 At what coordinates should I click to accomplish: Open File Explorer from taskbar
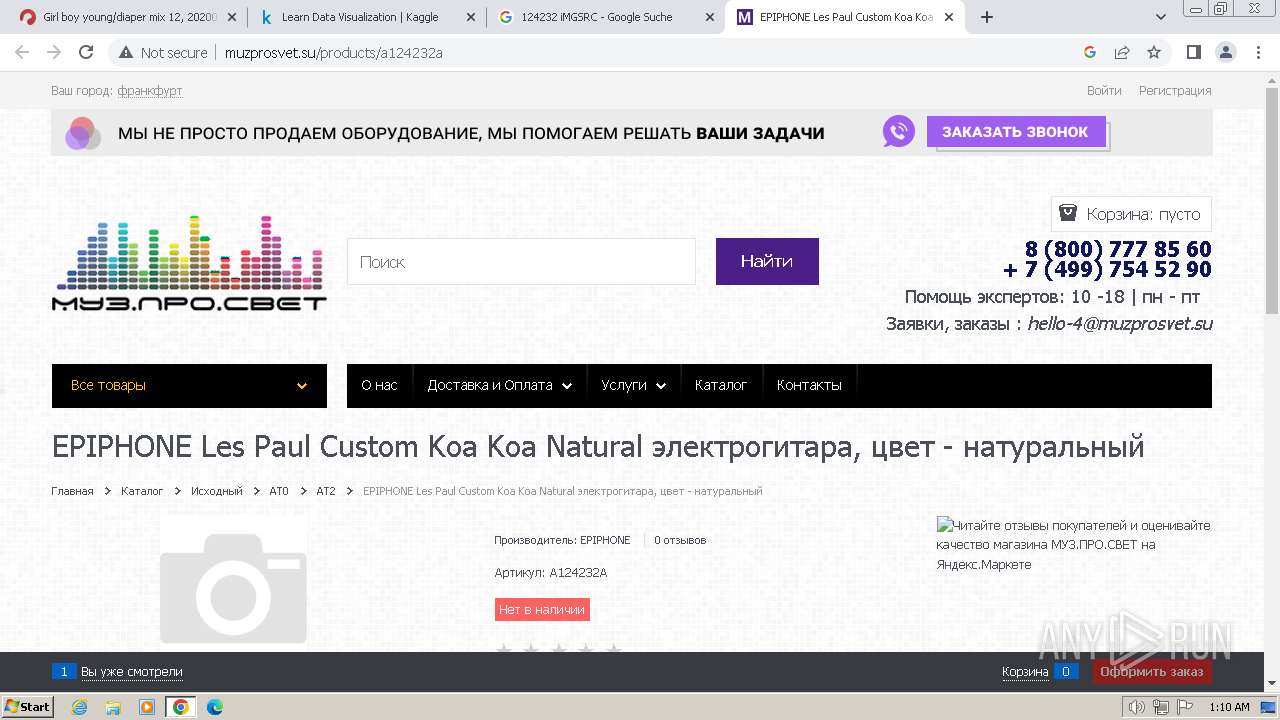click(113, 707)
